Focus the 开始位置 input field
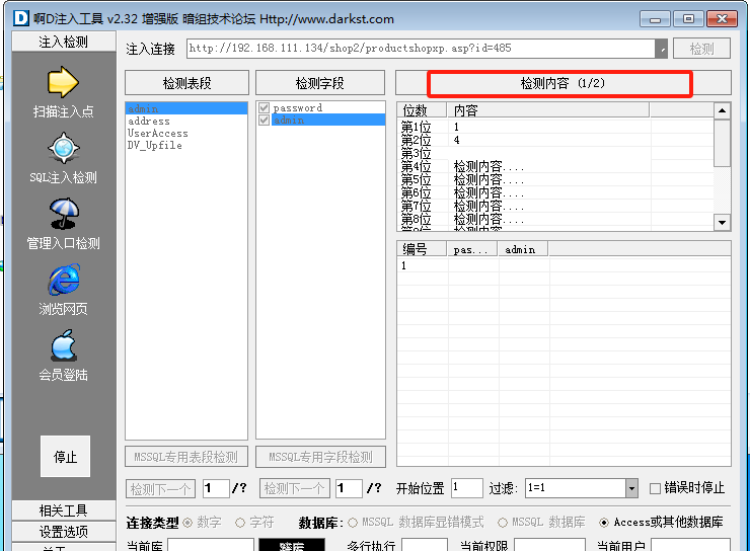 [467, 488]
